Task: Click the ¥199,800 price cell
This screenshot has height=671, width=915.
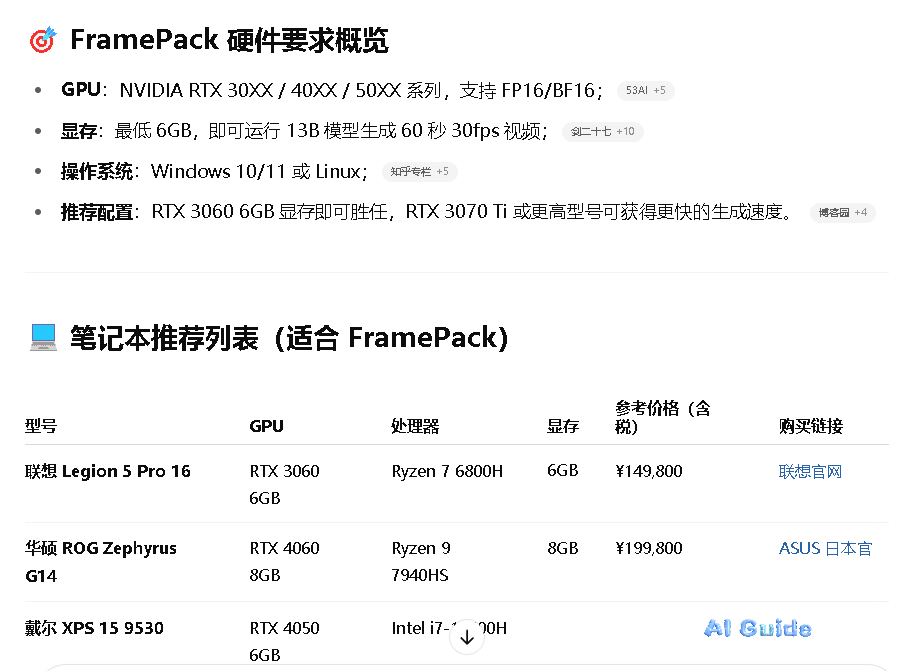Action: [x=649, y=548]
